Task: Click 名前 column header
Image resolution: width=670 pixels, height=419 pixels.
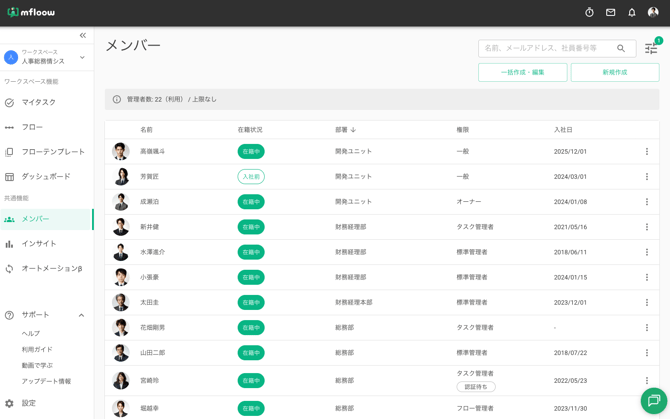Action: (x=147, y=130)
